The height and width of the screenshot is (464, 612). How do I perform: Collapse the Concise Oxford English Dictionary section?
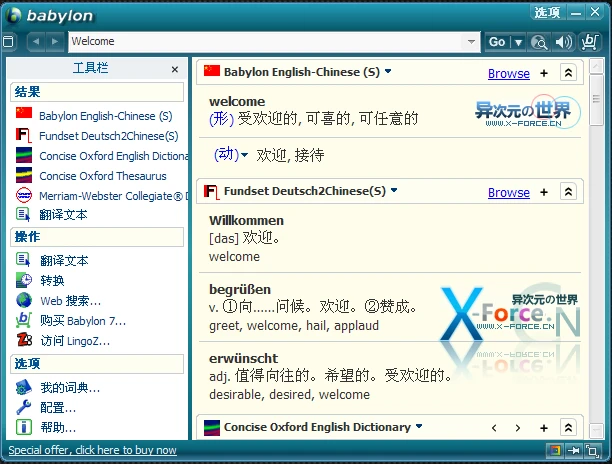point(568,428)
